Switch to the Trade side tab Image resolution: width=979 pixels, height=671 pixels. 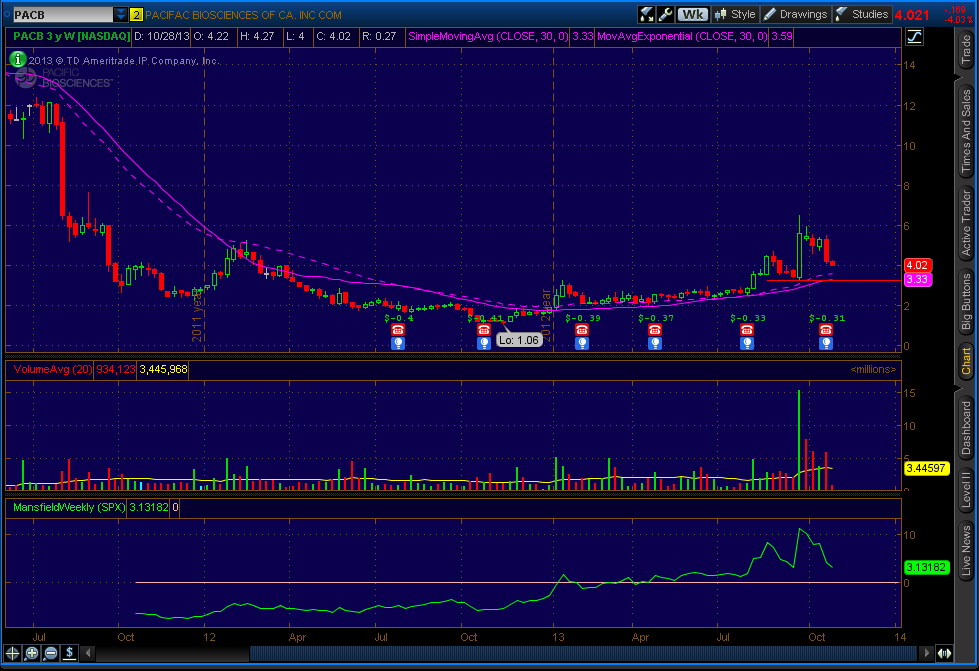pyautogui.click(x=966, y=50)
